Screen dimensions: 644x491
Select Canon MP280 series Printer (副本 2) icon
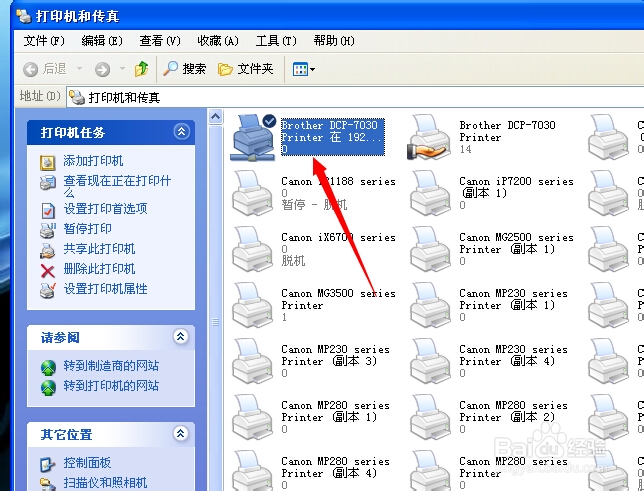[430, 417]
